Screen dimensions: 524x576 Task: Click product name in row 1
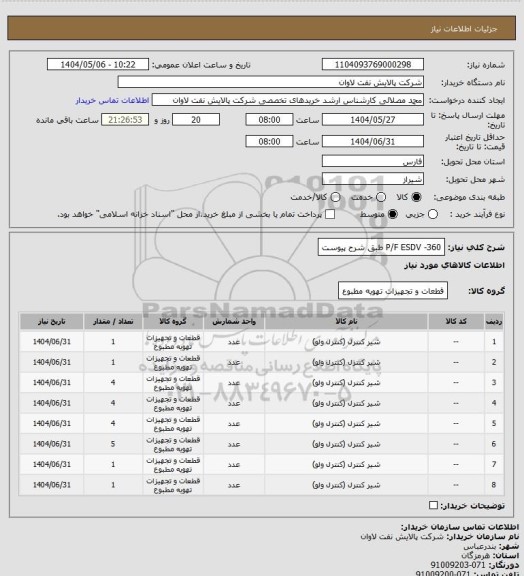(x=346, y=342)
